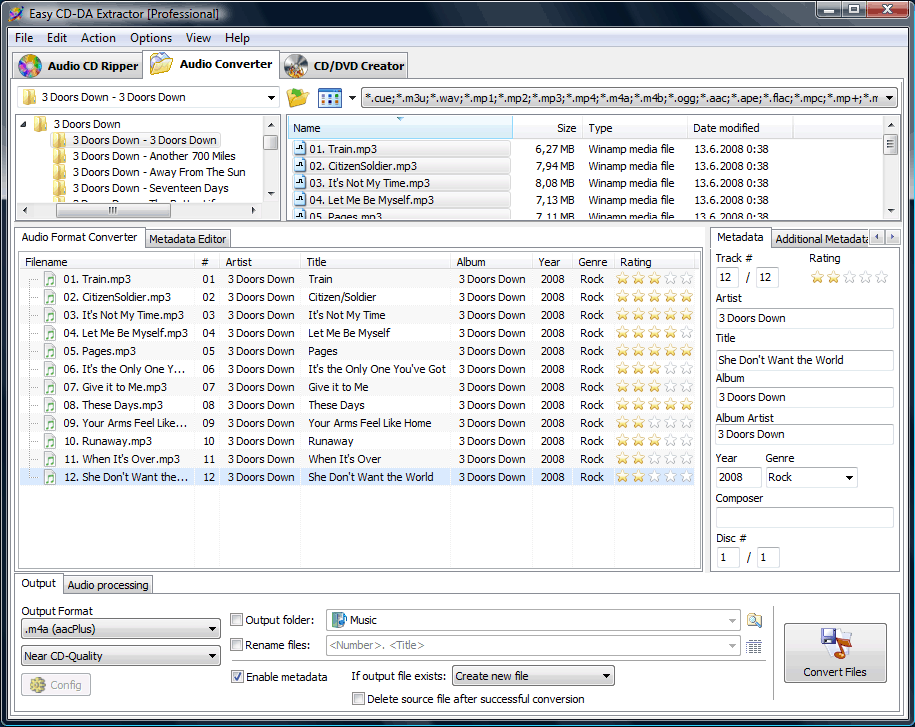Switch to the Audio processing tab
915x727 pixels.
(108, 585)
